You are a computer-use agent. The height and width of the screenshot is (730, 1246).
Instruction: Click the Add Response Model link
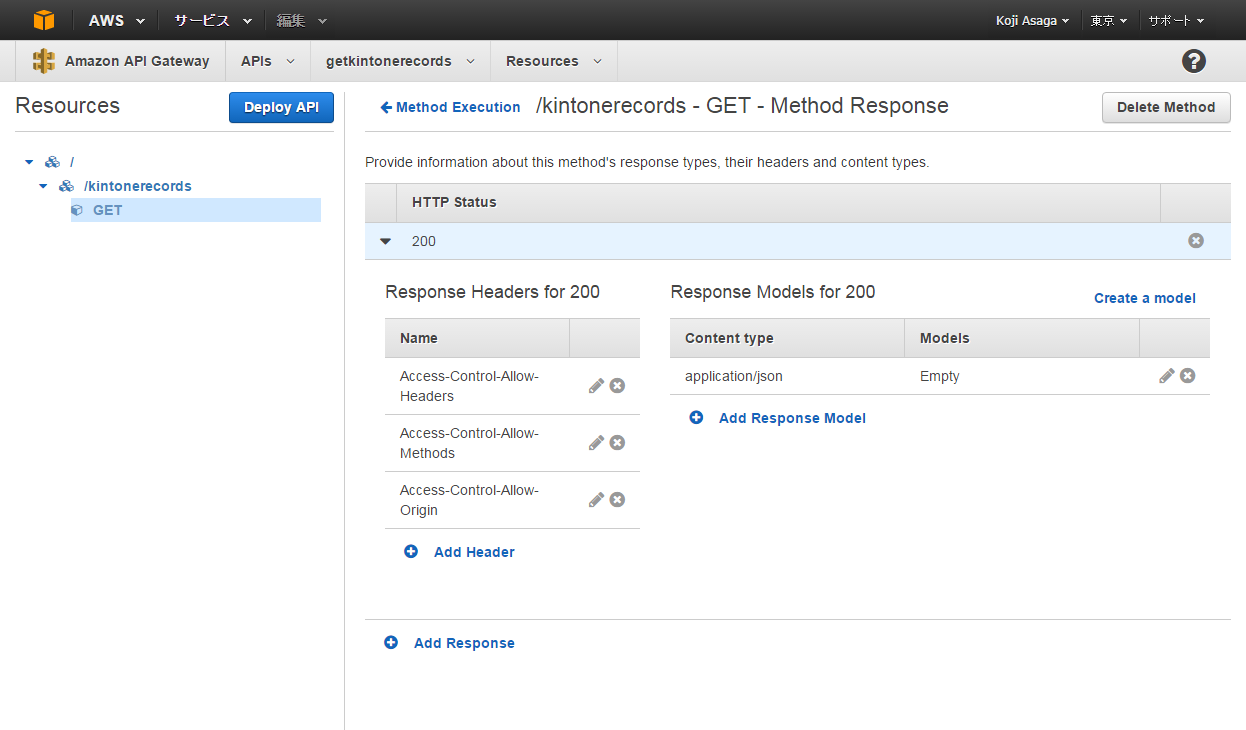click(x=791, y=417)
